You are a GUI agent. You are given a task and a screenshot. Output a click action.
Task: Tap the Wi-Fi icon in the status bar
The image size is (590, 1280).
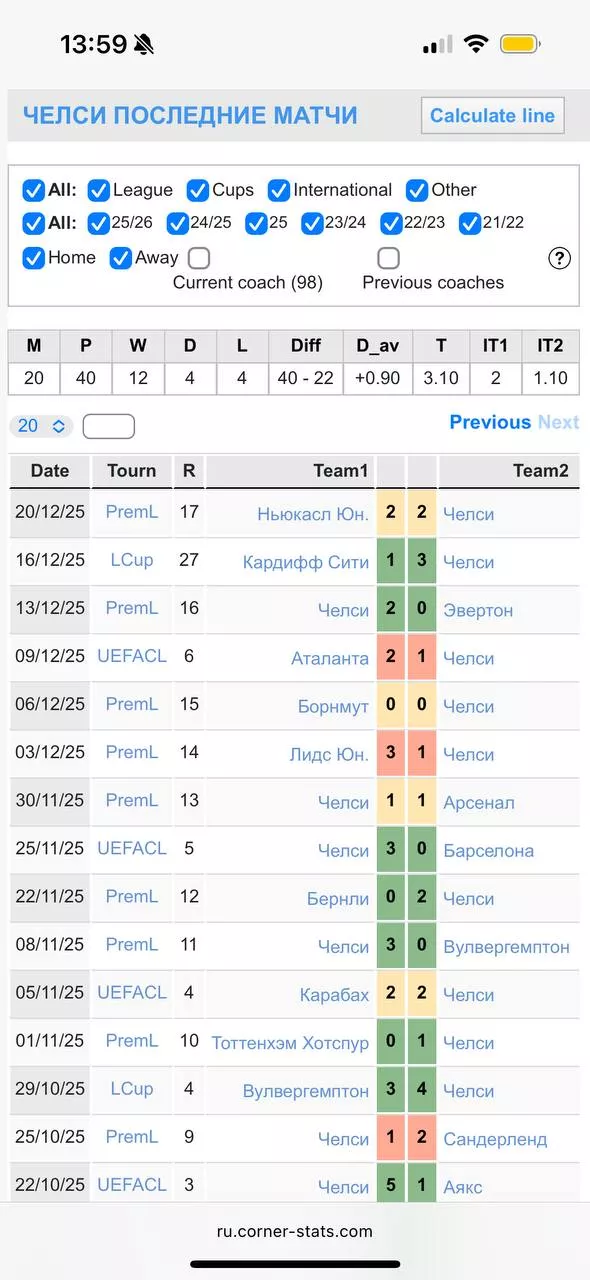point(475,43)
